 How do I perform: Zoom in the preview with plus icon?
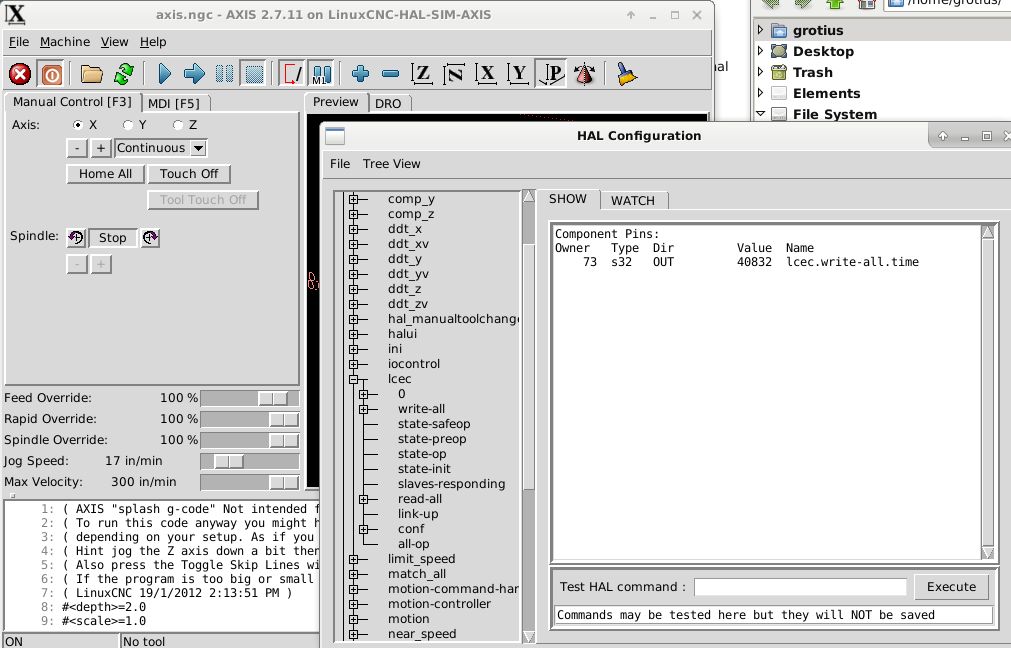(x=360, y=74)
